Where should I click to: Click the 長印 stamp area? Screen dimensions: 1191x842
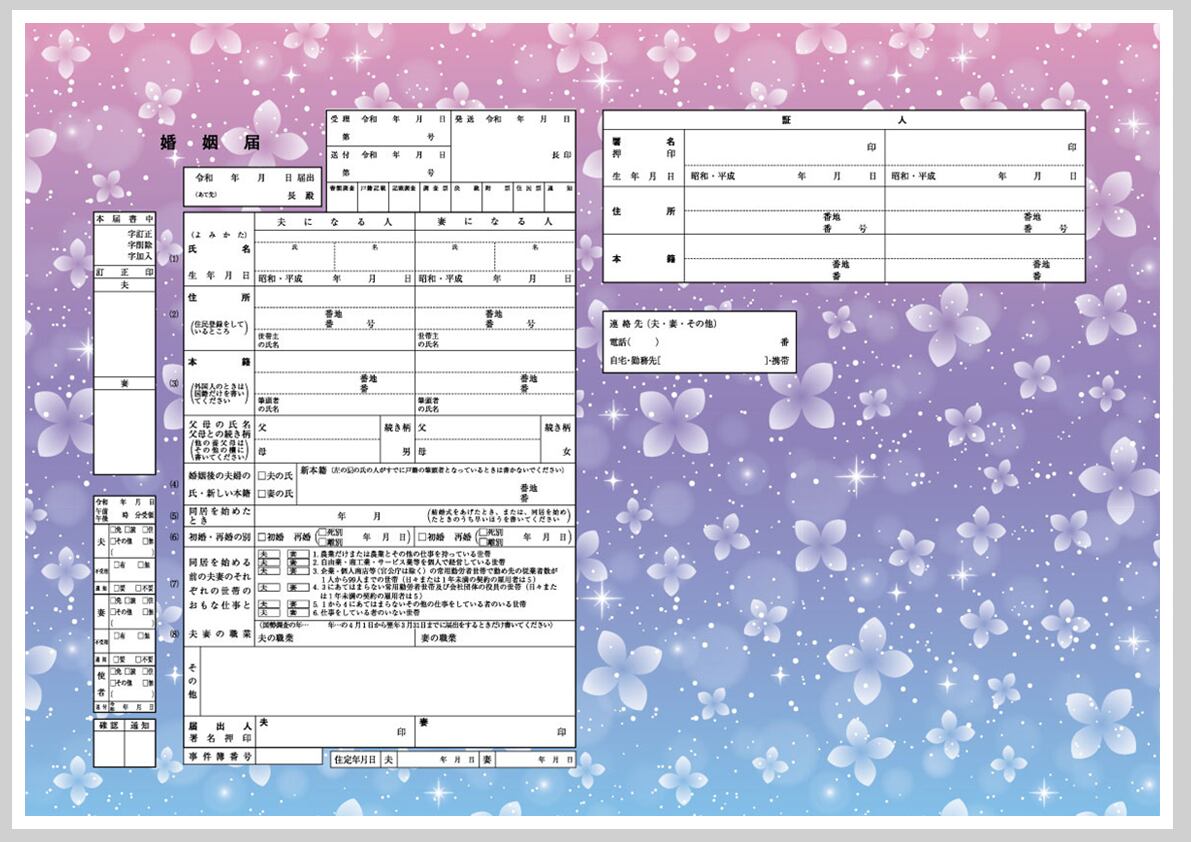coord(561,155)
